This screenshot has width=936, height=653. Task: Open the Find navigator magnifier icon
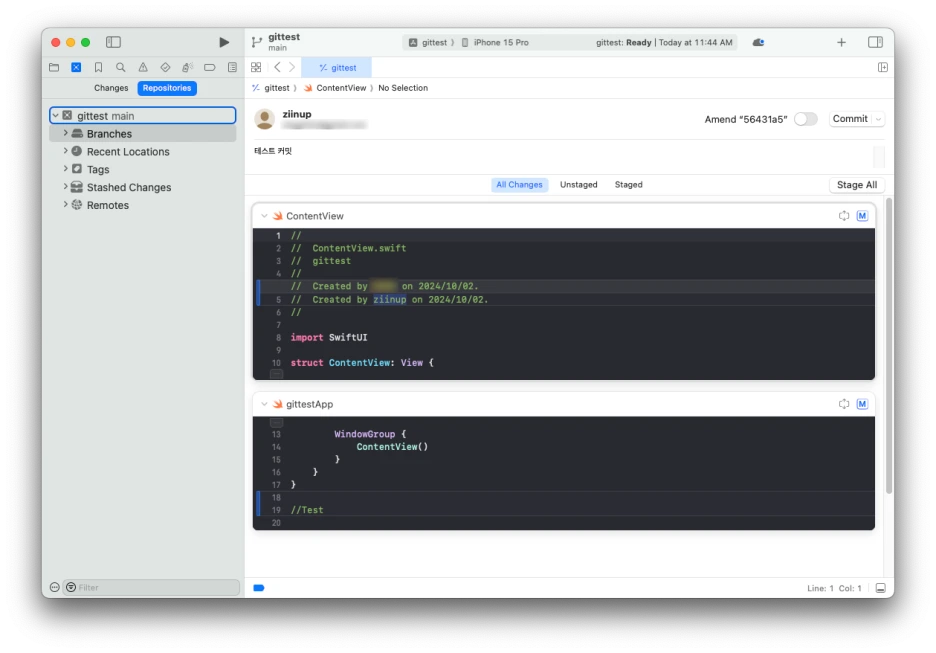121,67
